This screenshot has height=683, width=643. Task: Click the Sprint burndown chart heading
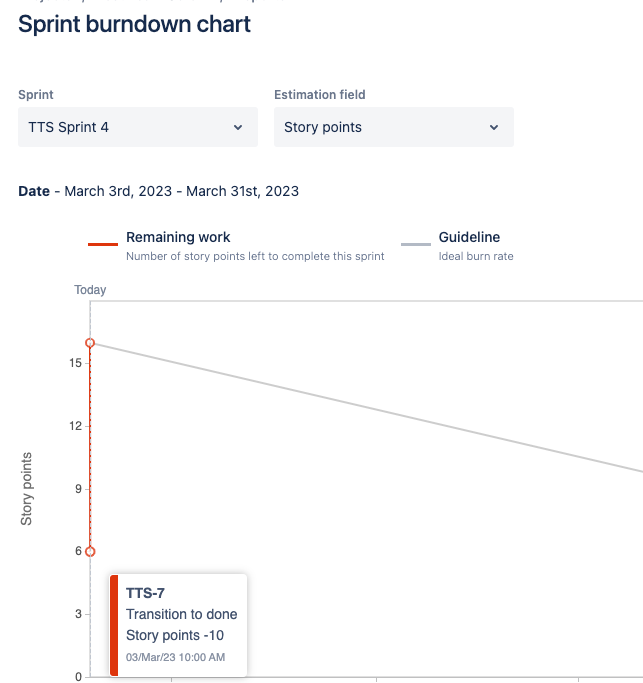(x=134, y=24)
